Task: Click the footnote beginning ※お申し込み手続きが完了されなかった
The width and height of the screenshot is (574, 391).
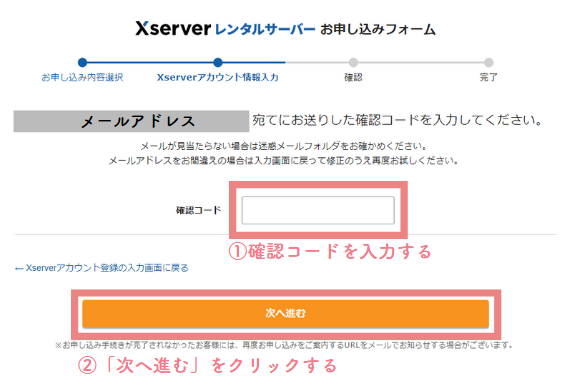Action: click(284, 345)
